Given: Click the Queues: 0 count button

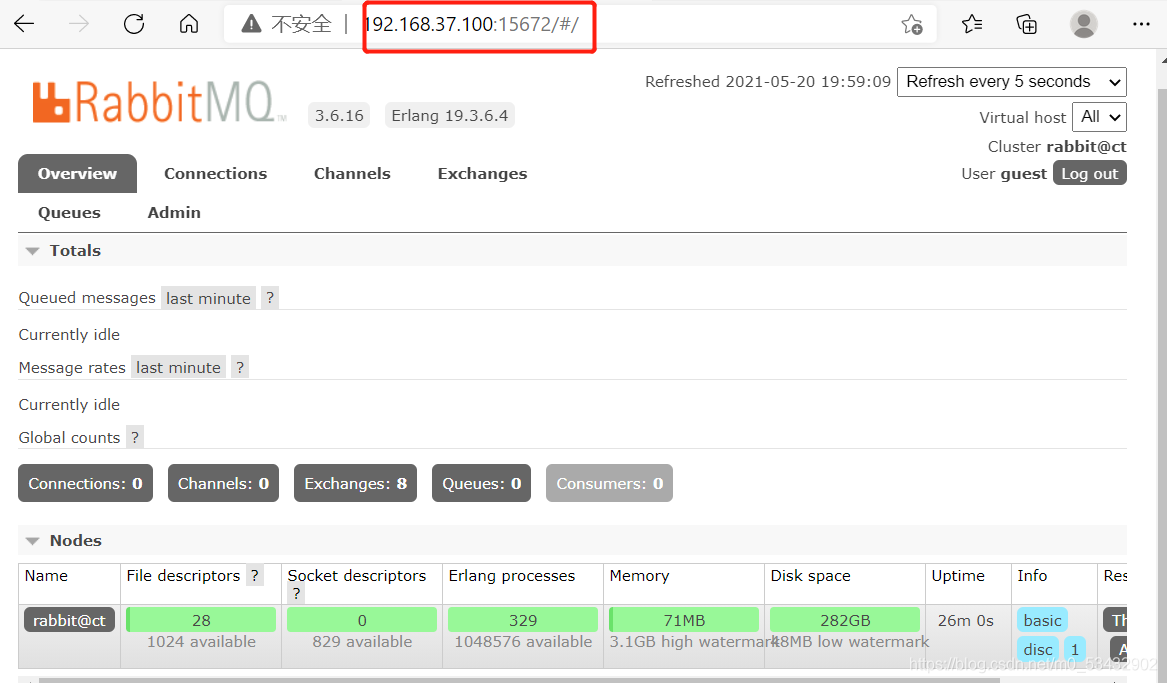Looking at the screenshot, I should (x=482, y=484).
